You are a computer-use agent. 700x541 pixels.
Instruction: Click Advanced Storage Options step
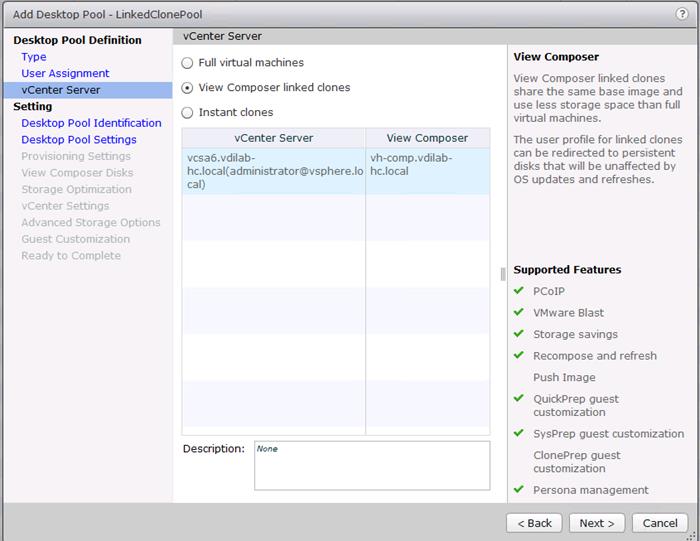point(91,222)
